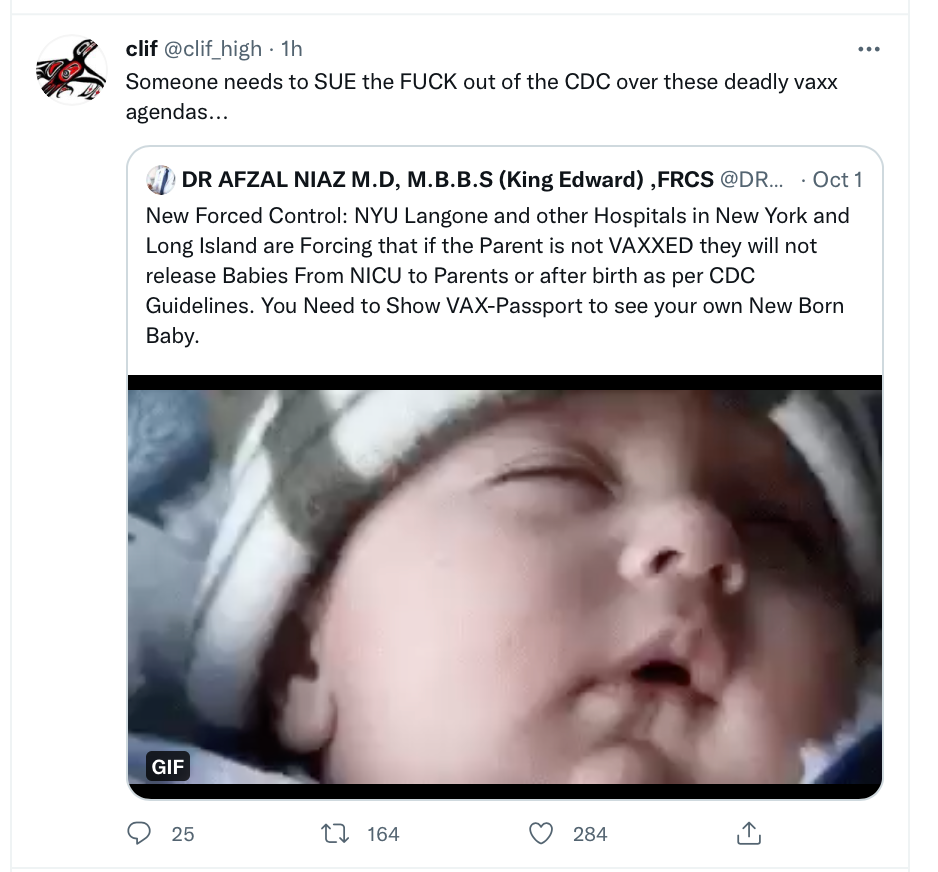Click the GIF badge on the media
This screenshot has height=872, width=938.
click(168, 767)
